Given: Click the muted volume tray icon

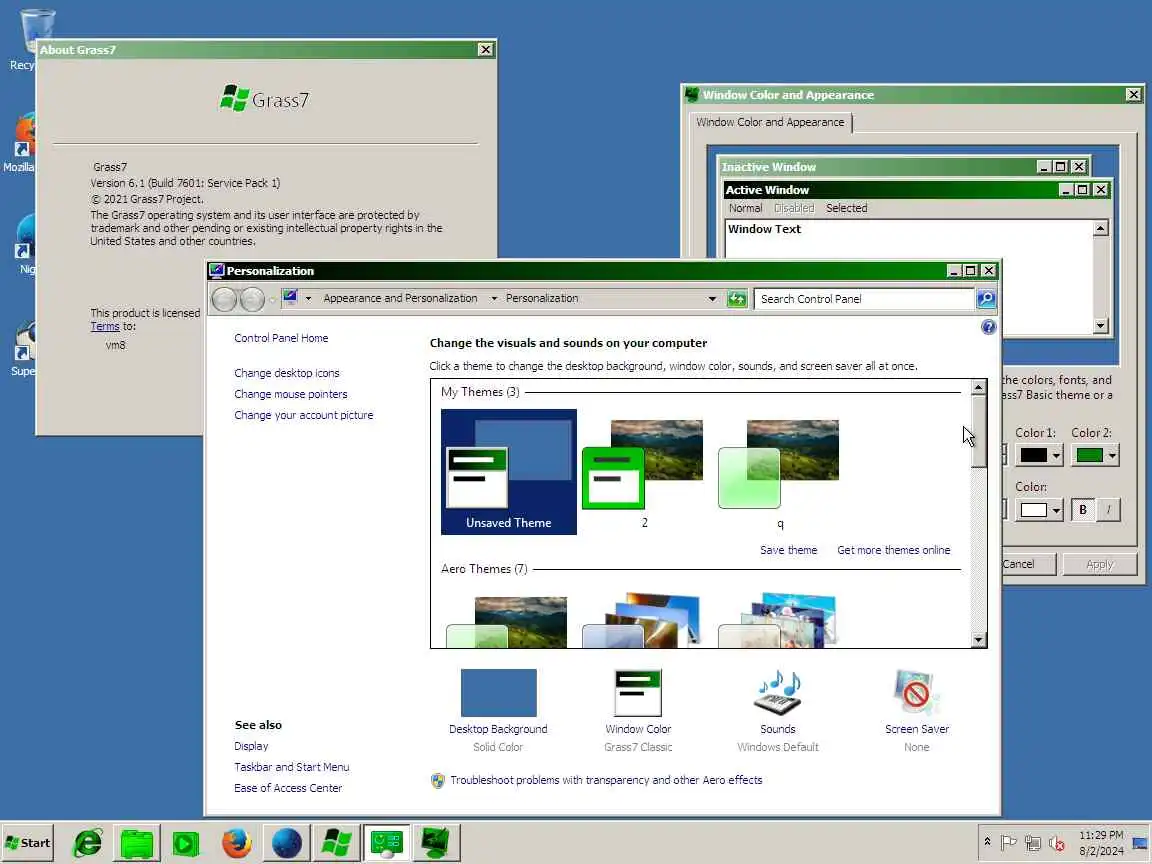Looking at the screenshot, I should pyautogui.click(x=1057, y=843).
